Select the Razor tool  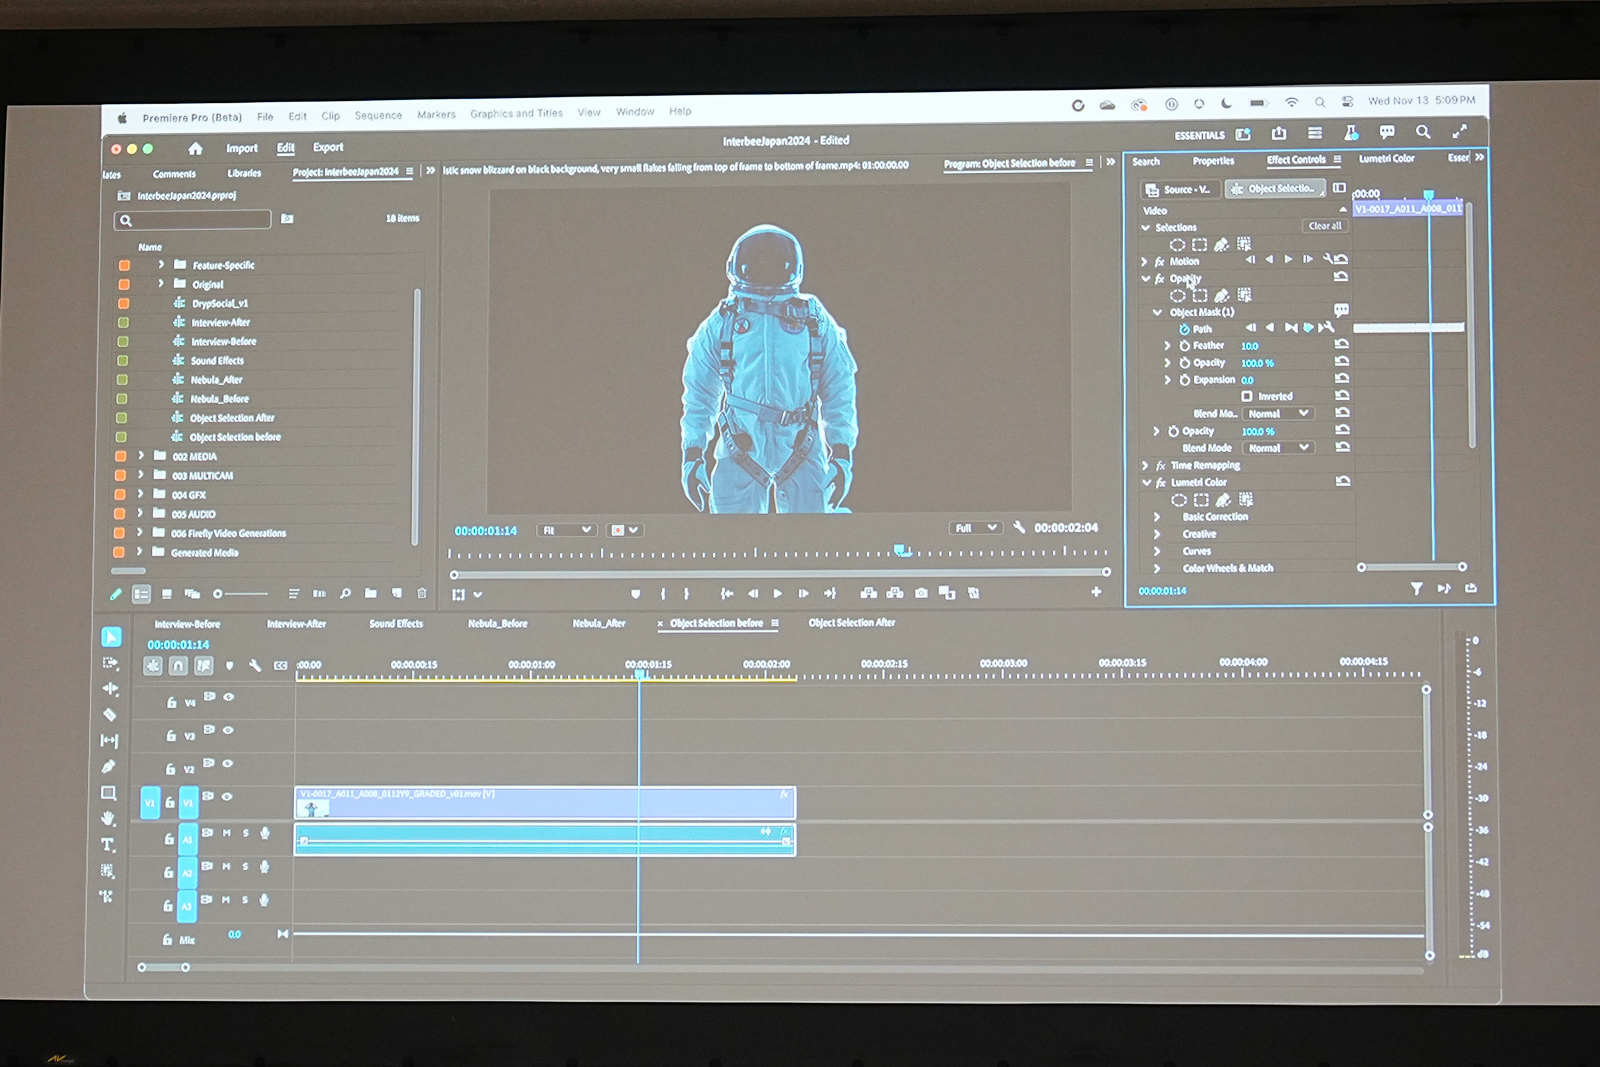point(109,715)
